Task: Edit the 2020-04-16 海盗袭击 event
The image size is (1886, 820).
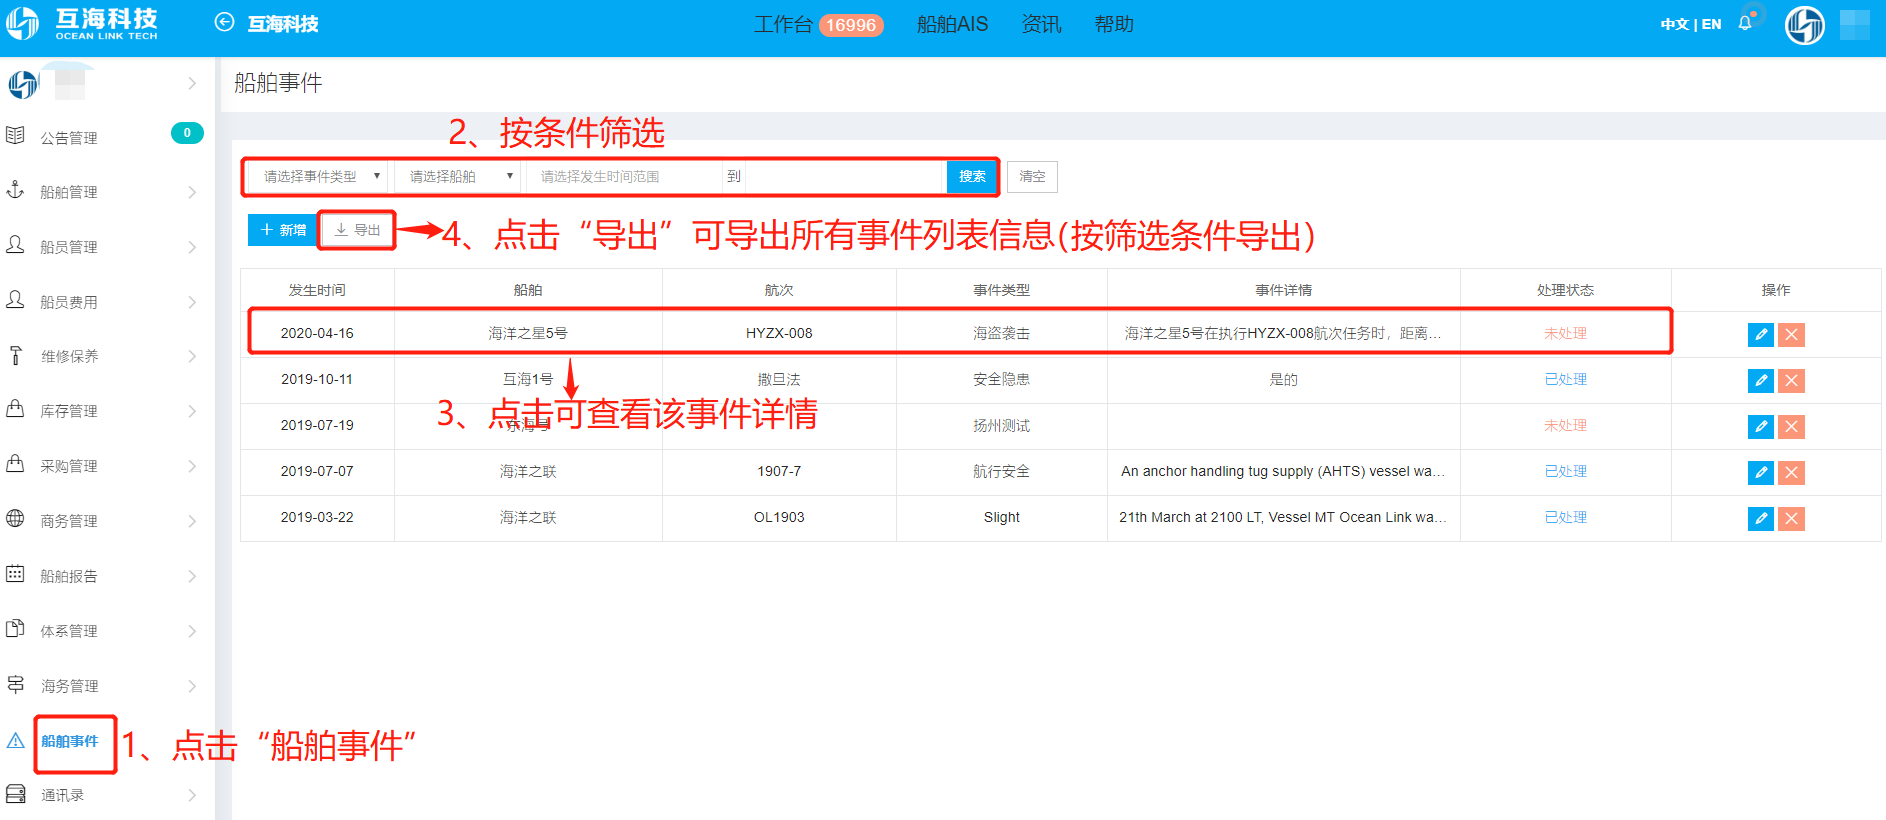Action: coord(1761,335)
